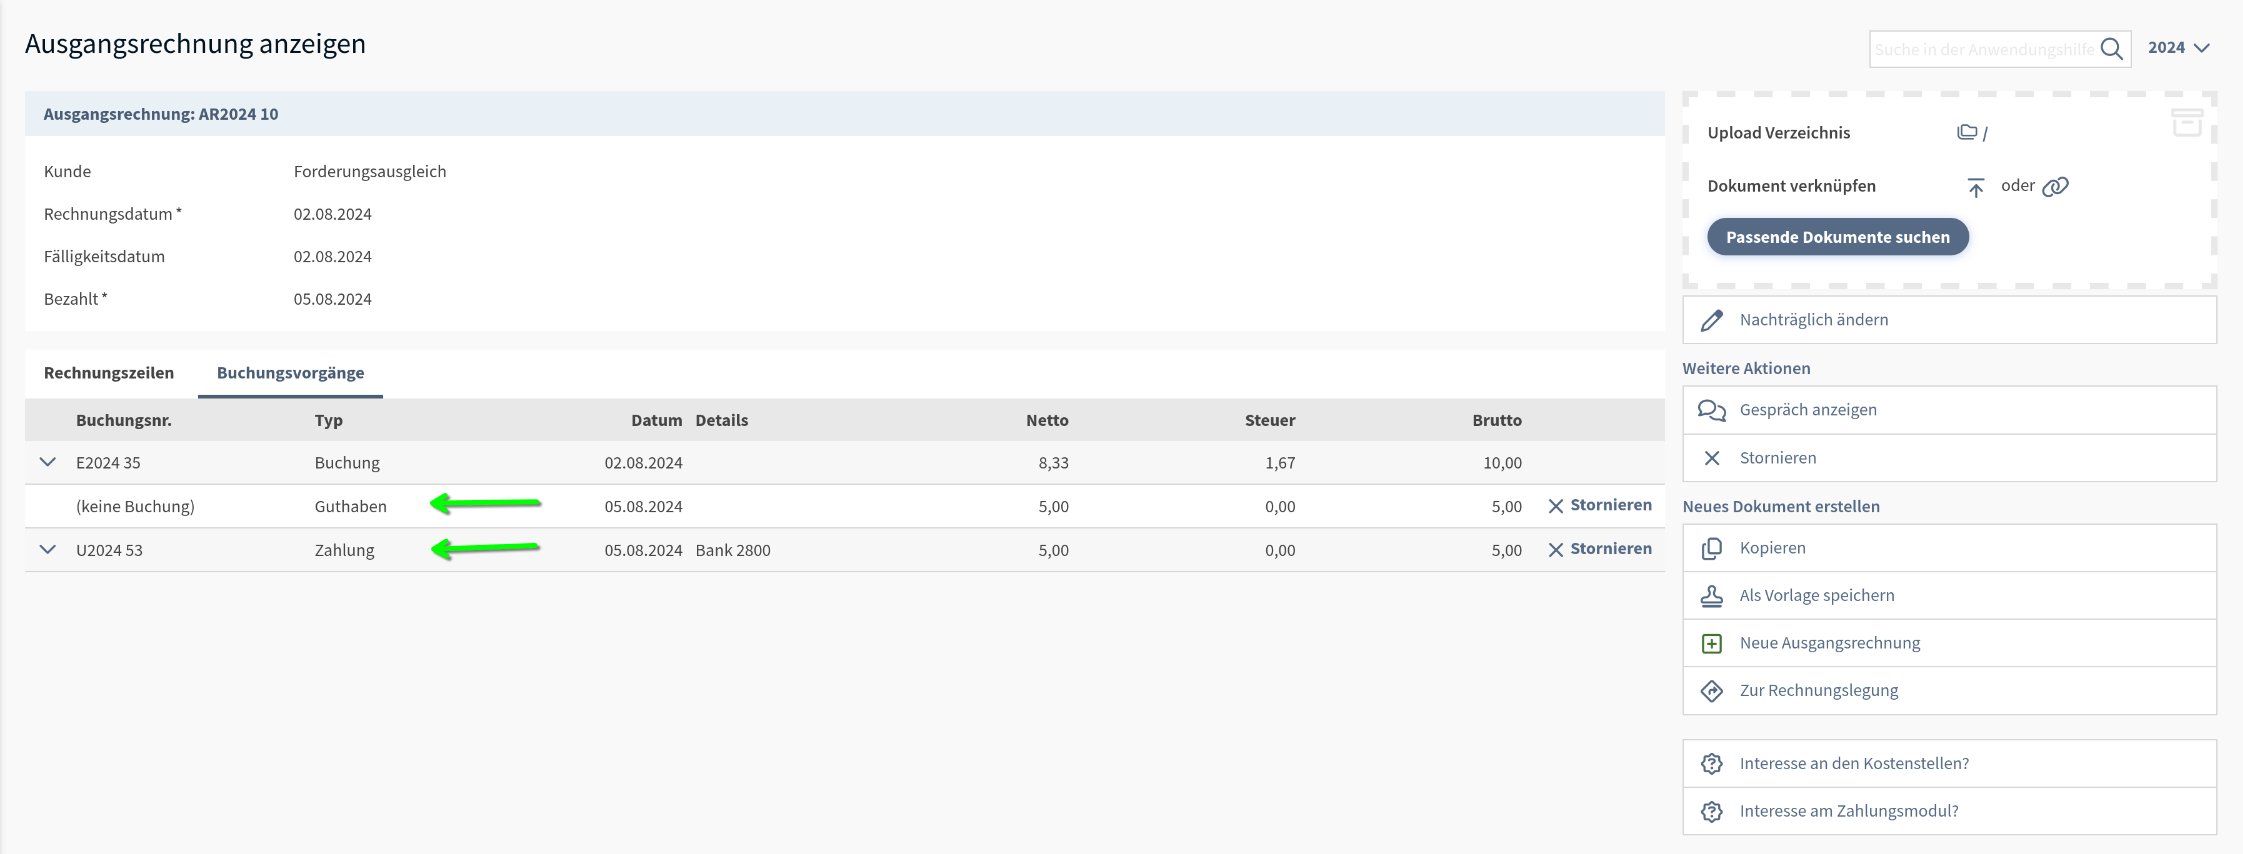
Task: Open Gespräch anzeigen speech bubble icon
Action: 1712,410
